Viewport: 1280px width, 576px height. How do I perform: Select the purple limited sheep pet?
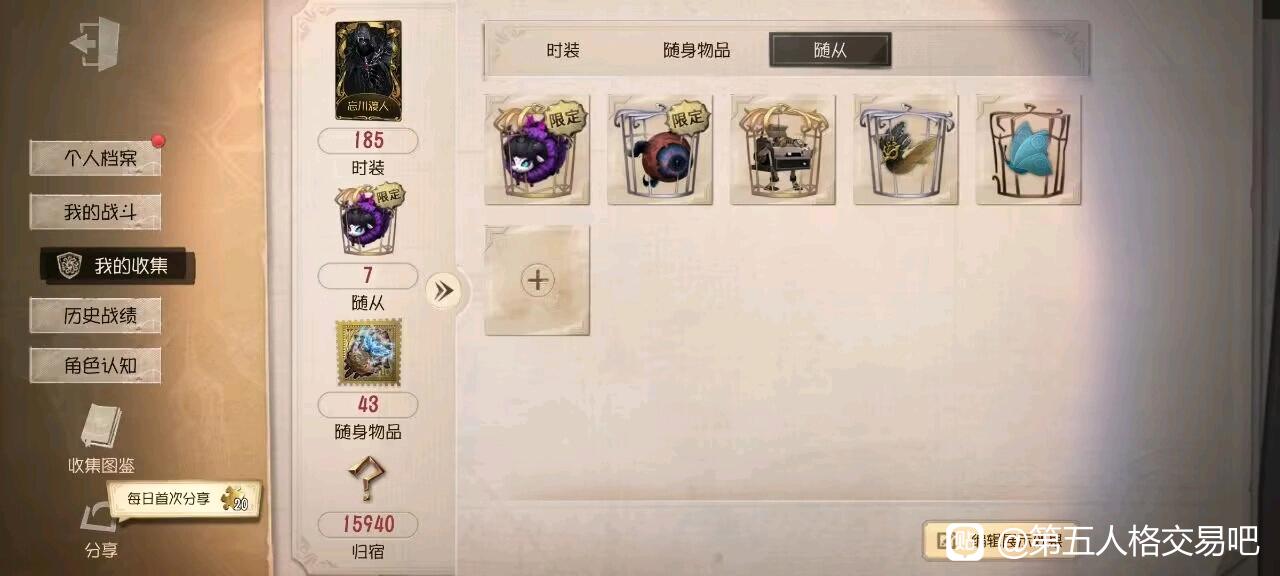537,150
